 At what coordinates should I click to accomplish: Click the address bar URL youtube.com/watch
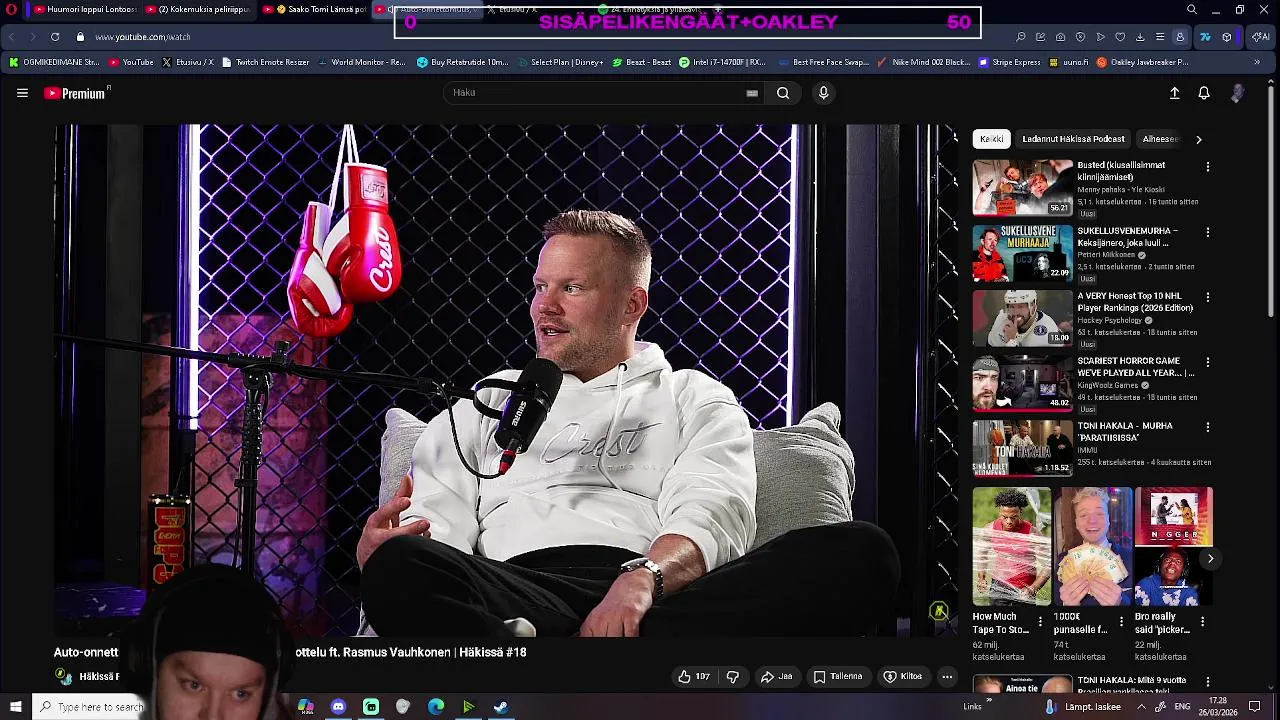pyautogui.click(x=143, y=37)
